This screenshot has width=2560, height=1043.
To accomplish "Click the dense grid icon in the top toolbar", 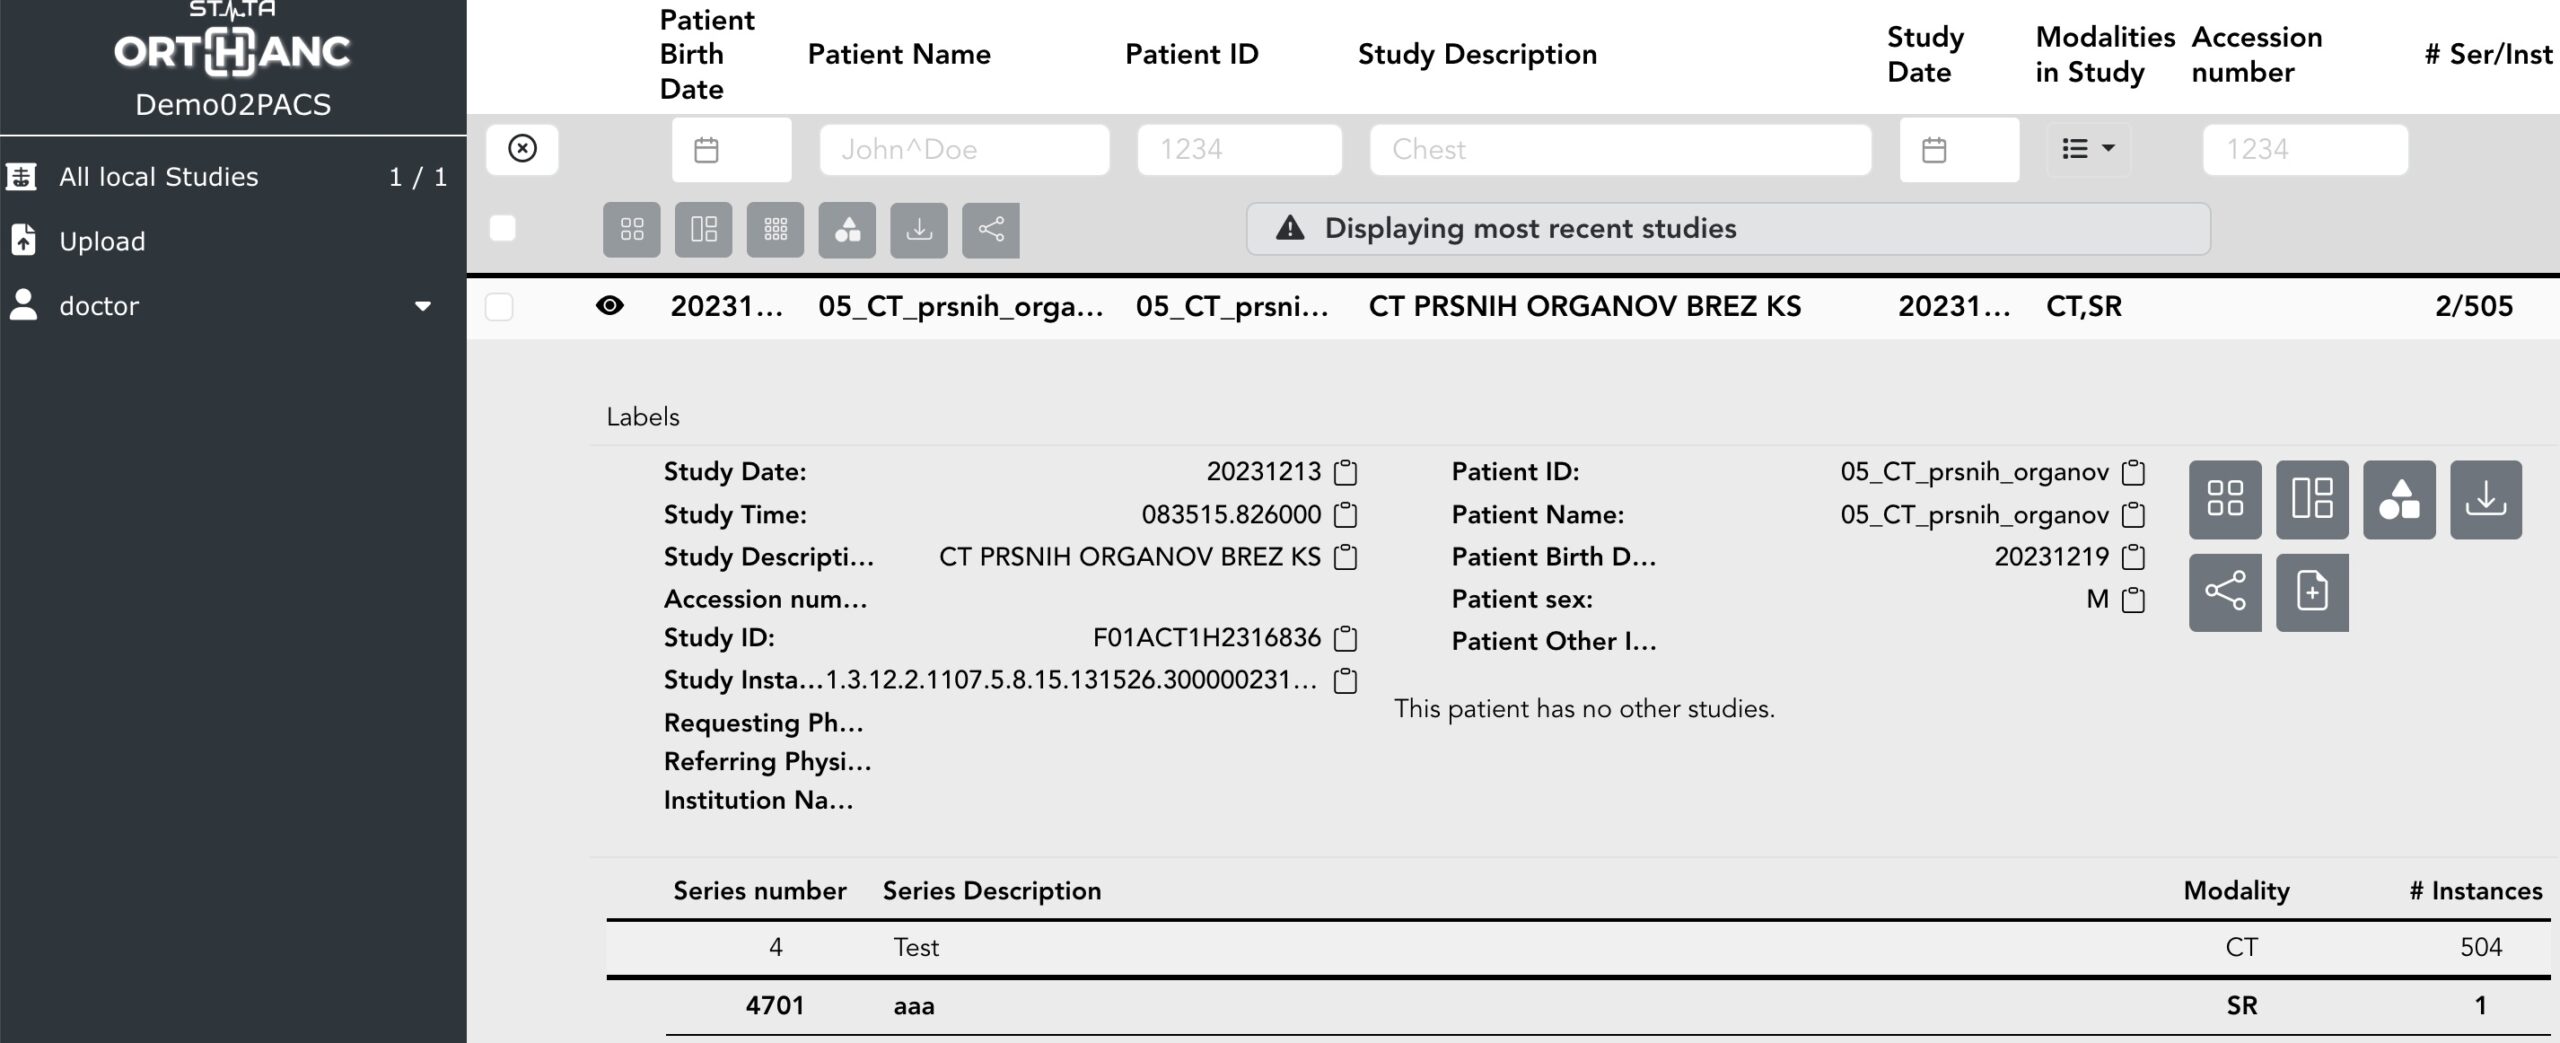I will point(775,230).
